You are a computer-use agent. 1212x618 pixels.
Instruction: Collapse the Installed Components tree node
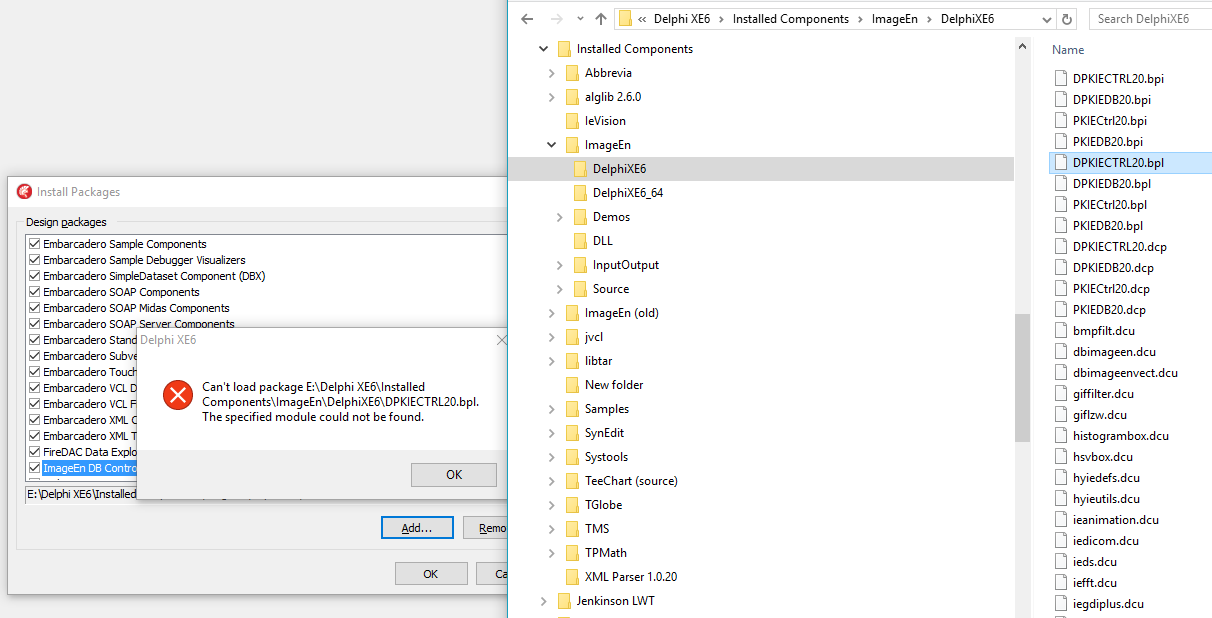544,49
